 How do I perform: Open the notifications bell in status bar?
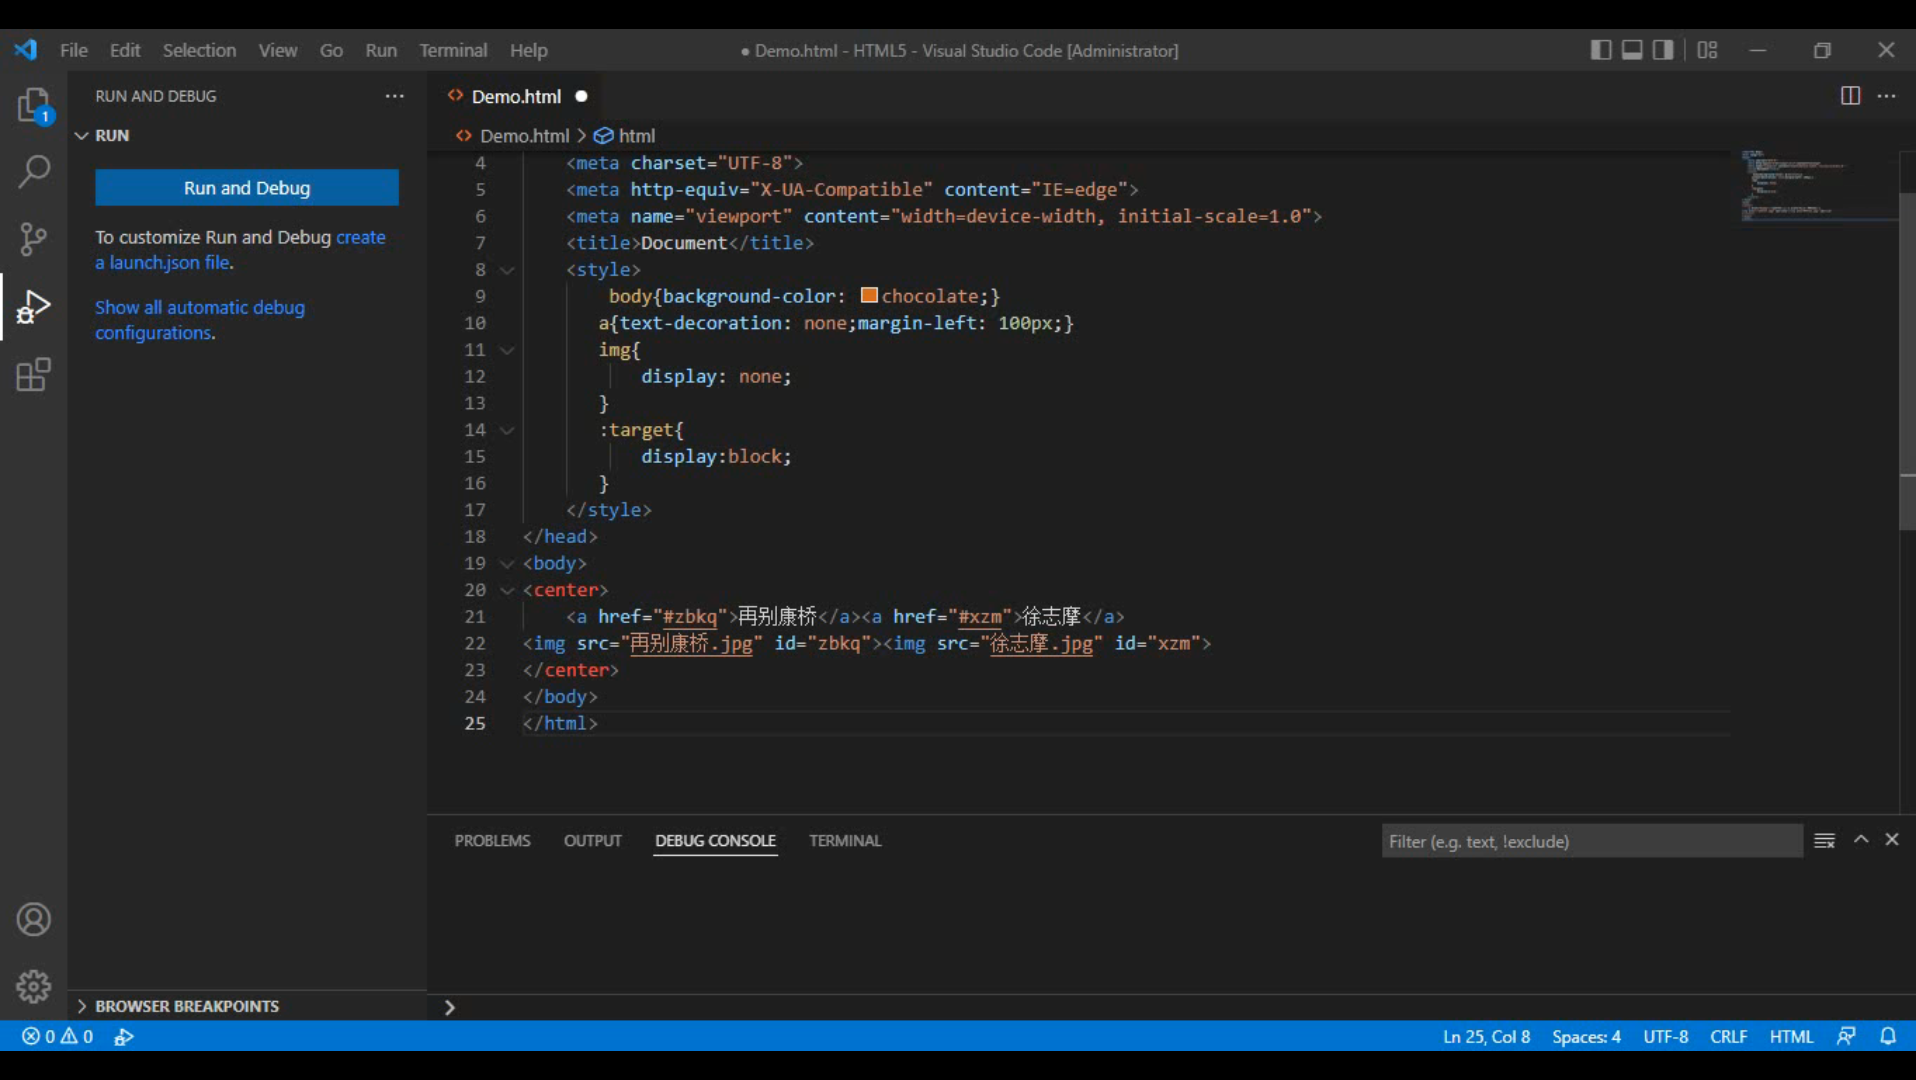1888,1036
